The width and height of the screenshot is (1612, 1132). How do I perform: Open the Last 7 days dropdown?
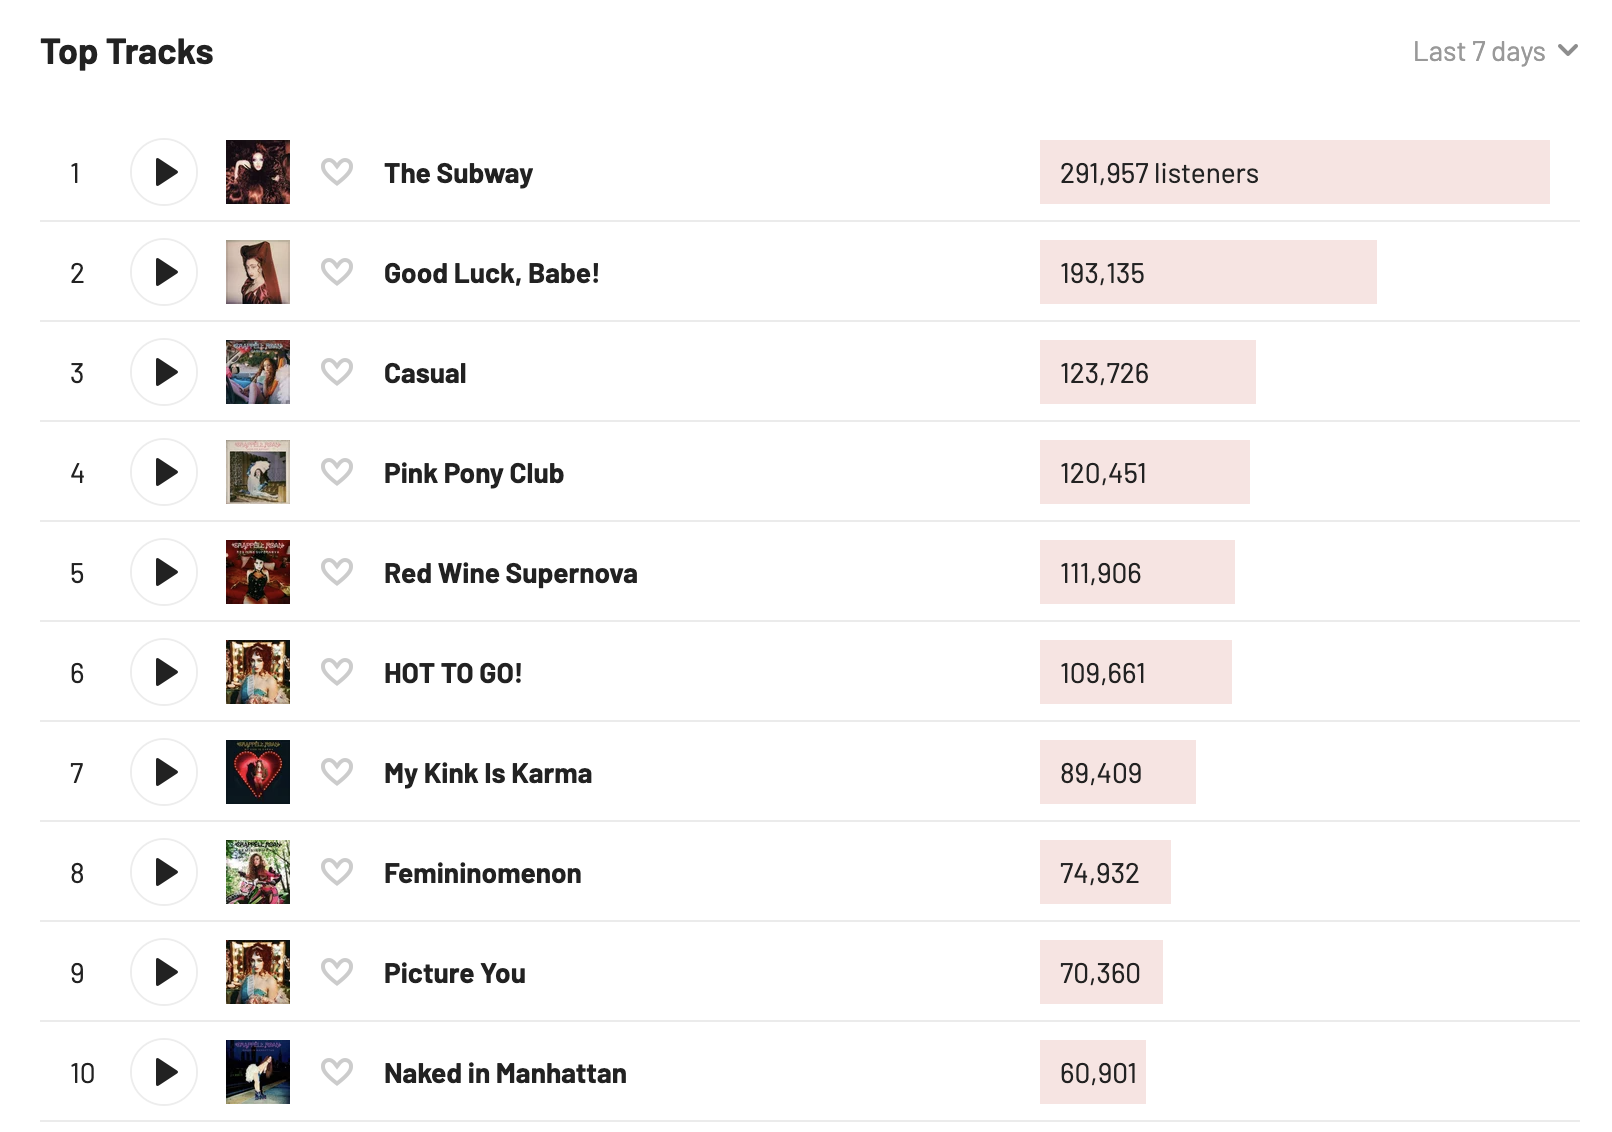pyautogui.click(x=1494, y=52)
